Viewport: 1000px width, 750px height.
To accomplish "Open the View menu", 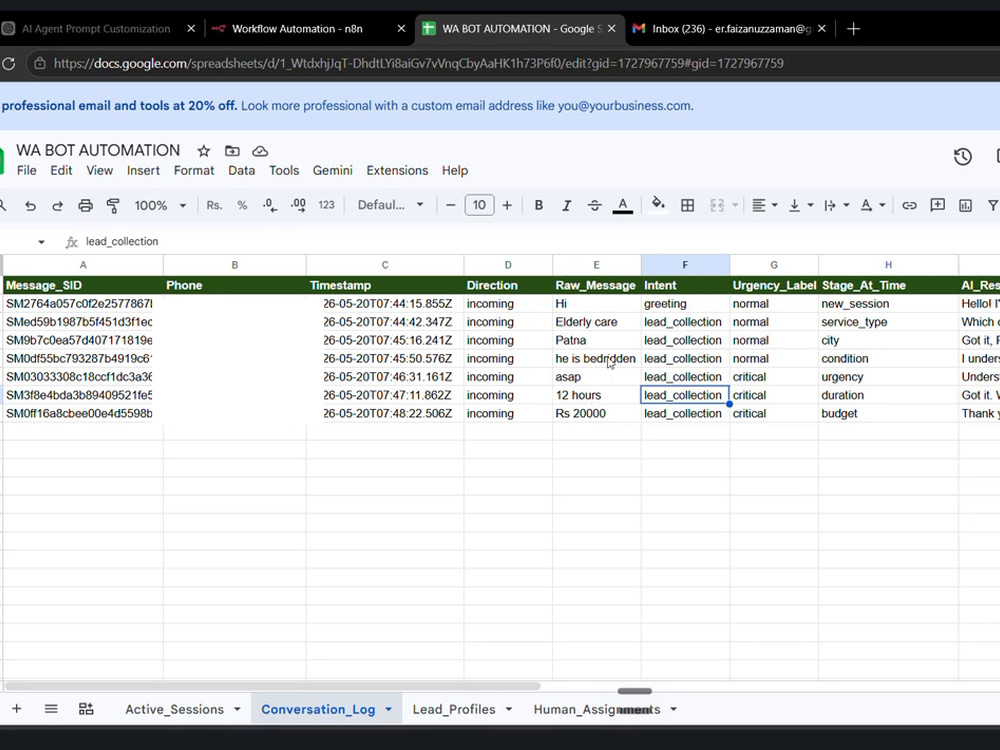I will [99, 170].
